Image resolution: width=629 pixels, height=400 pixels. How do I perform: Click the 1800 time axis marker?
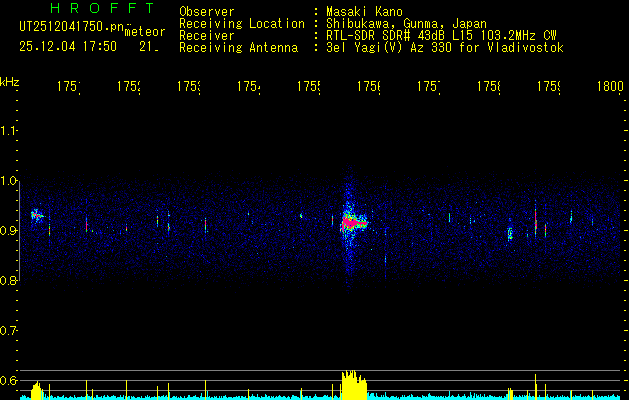610,86
